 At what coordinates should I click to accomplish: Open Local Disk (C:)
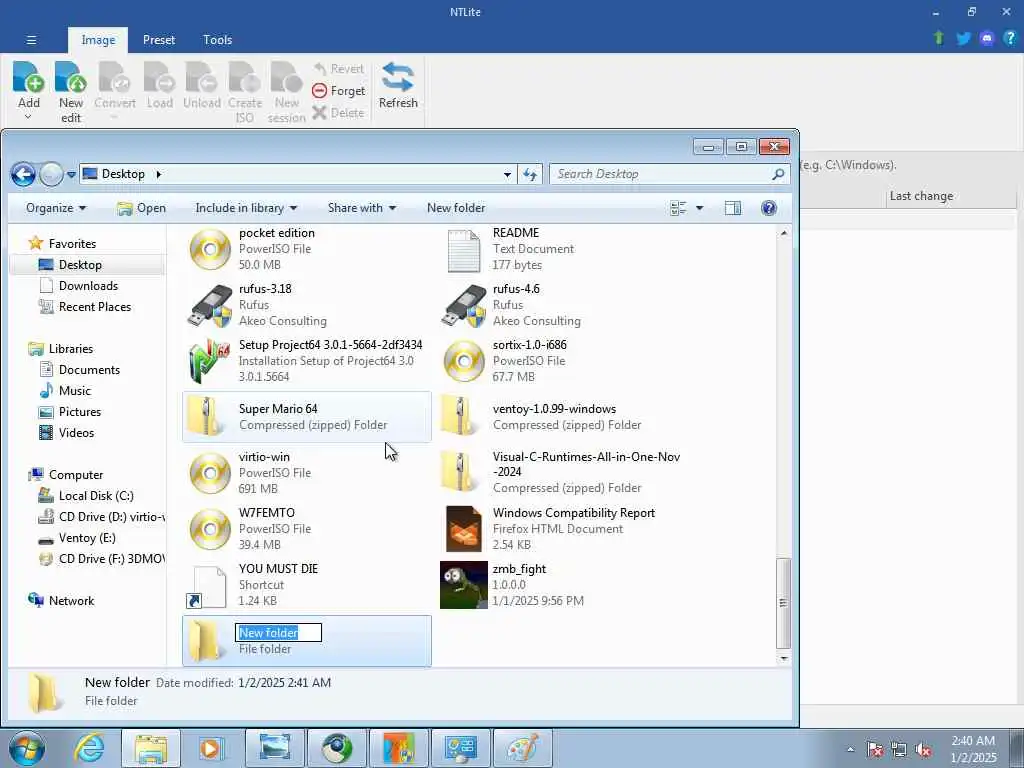(96, 496)
